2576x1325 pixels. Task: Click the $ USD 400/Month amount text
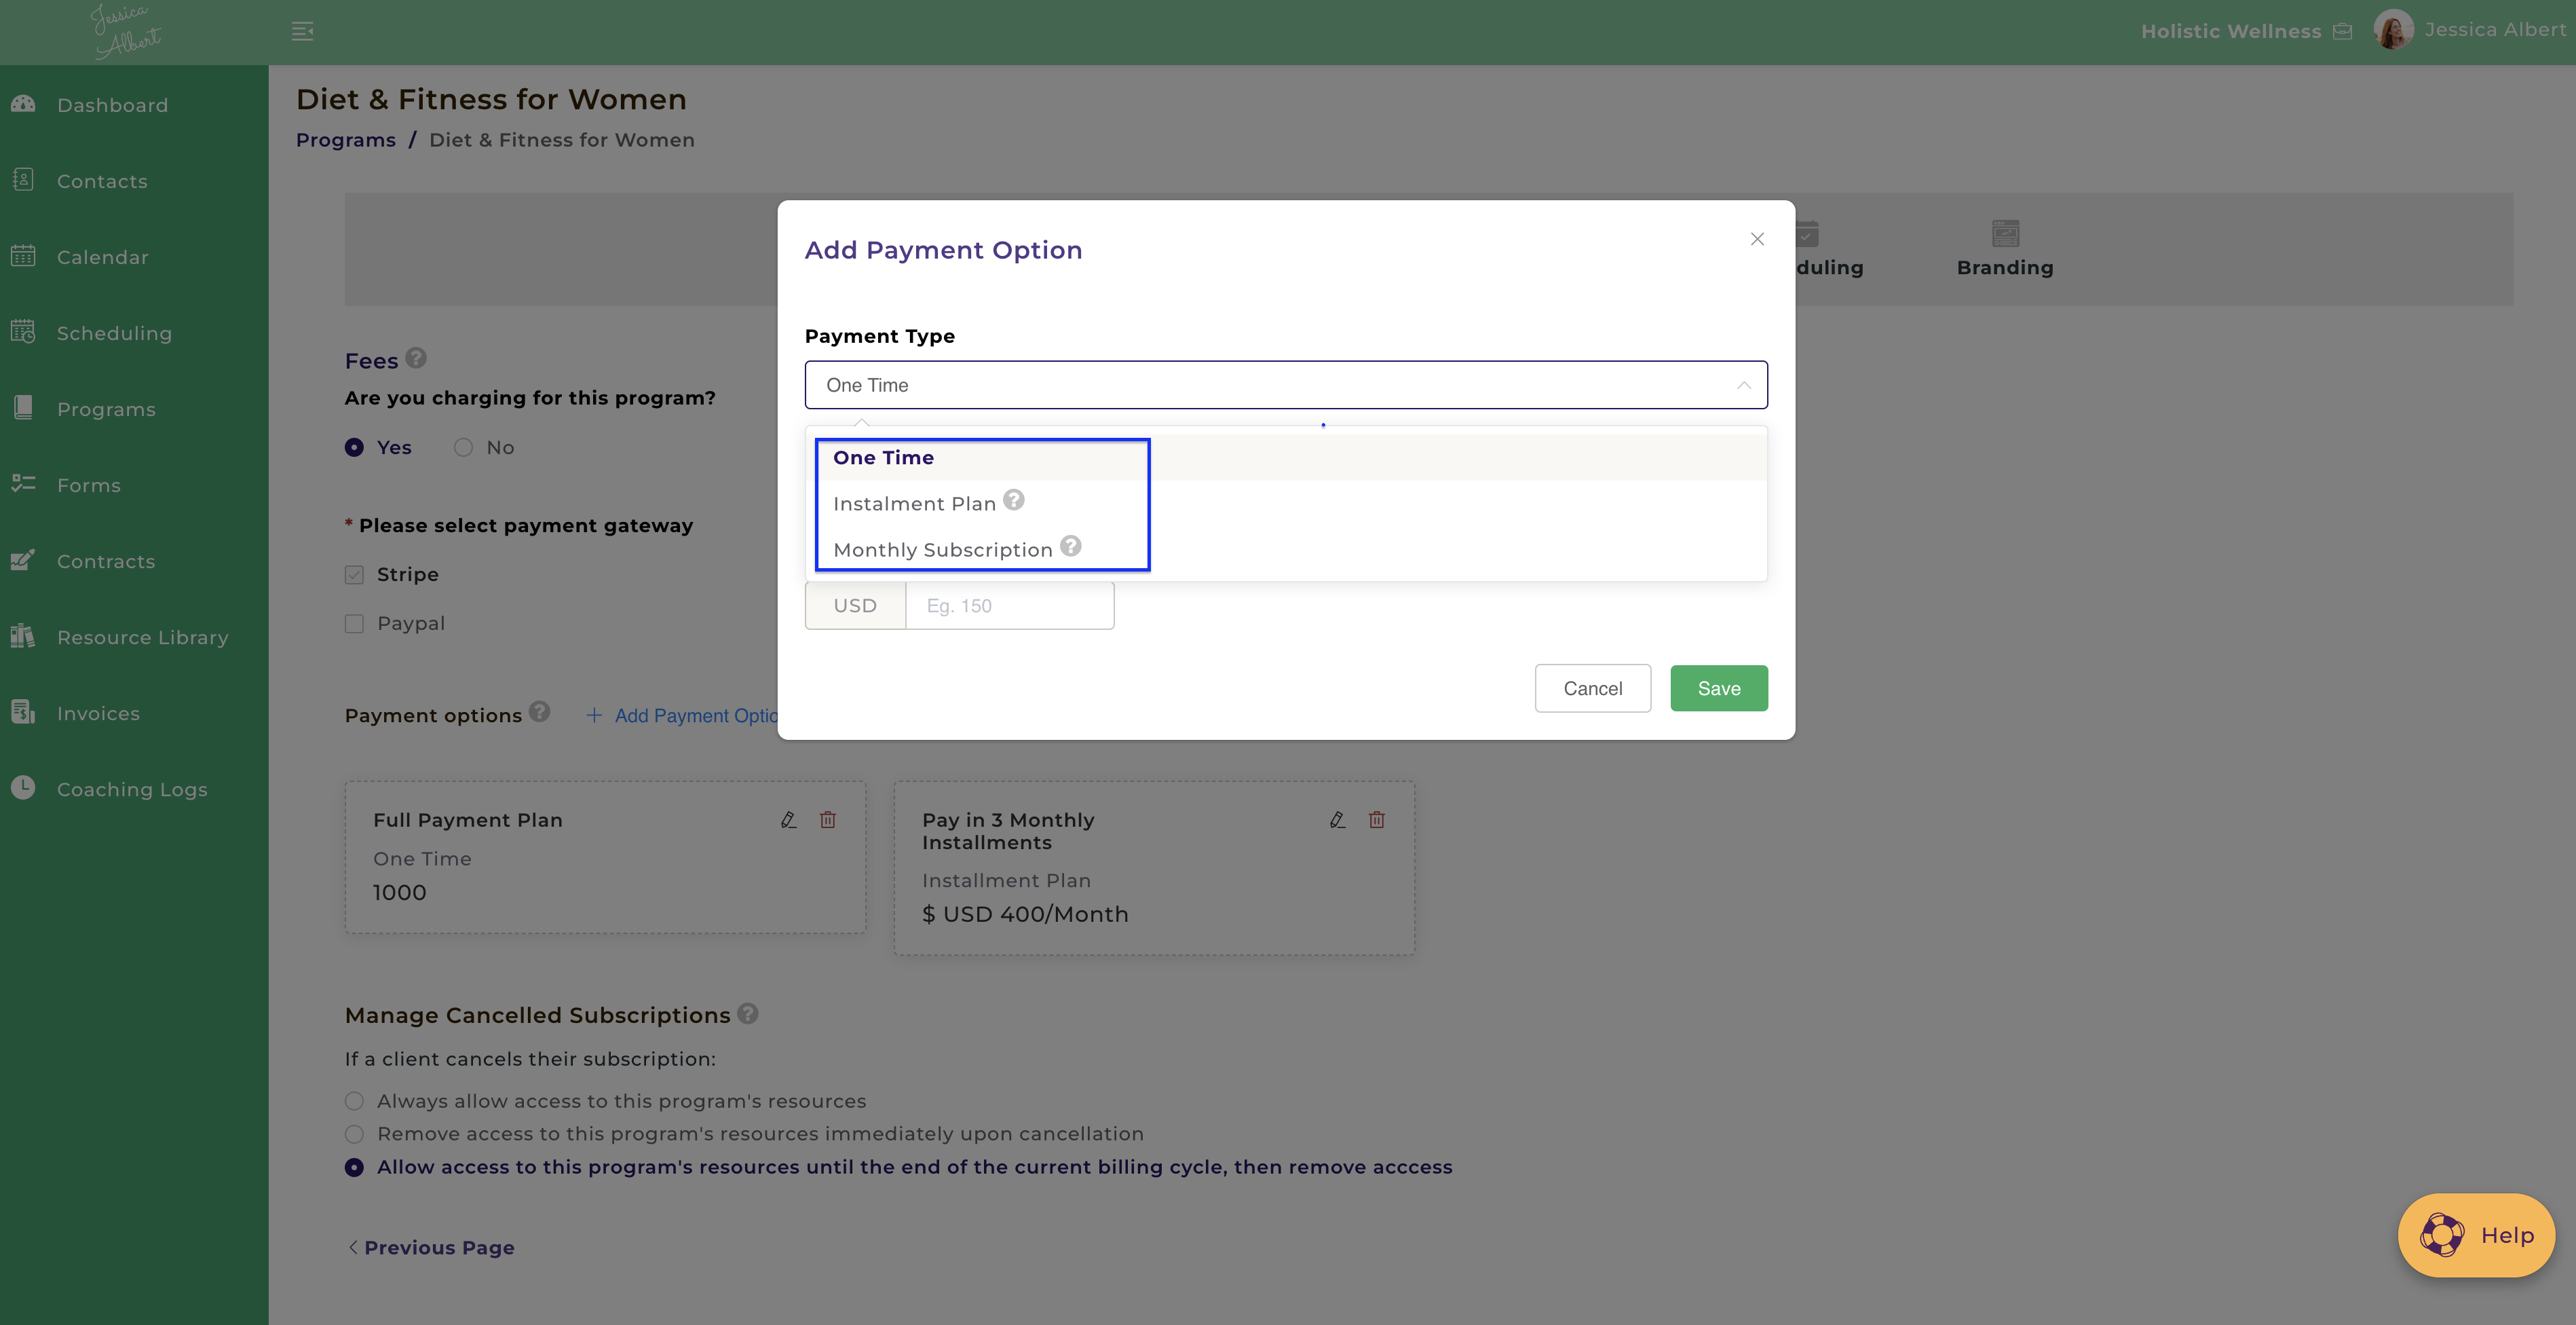pos(1025,914)
